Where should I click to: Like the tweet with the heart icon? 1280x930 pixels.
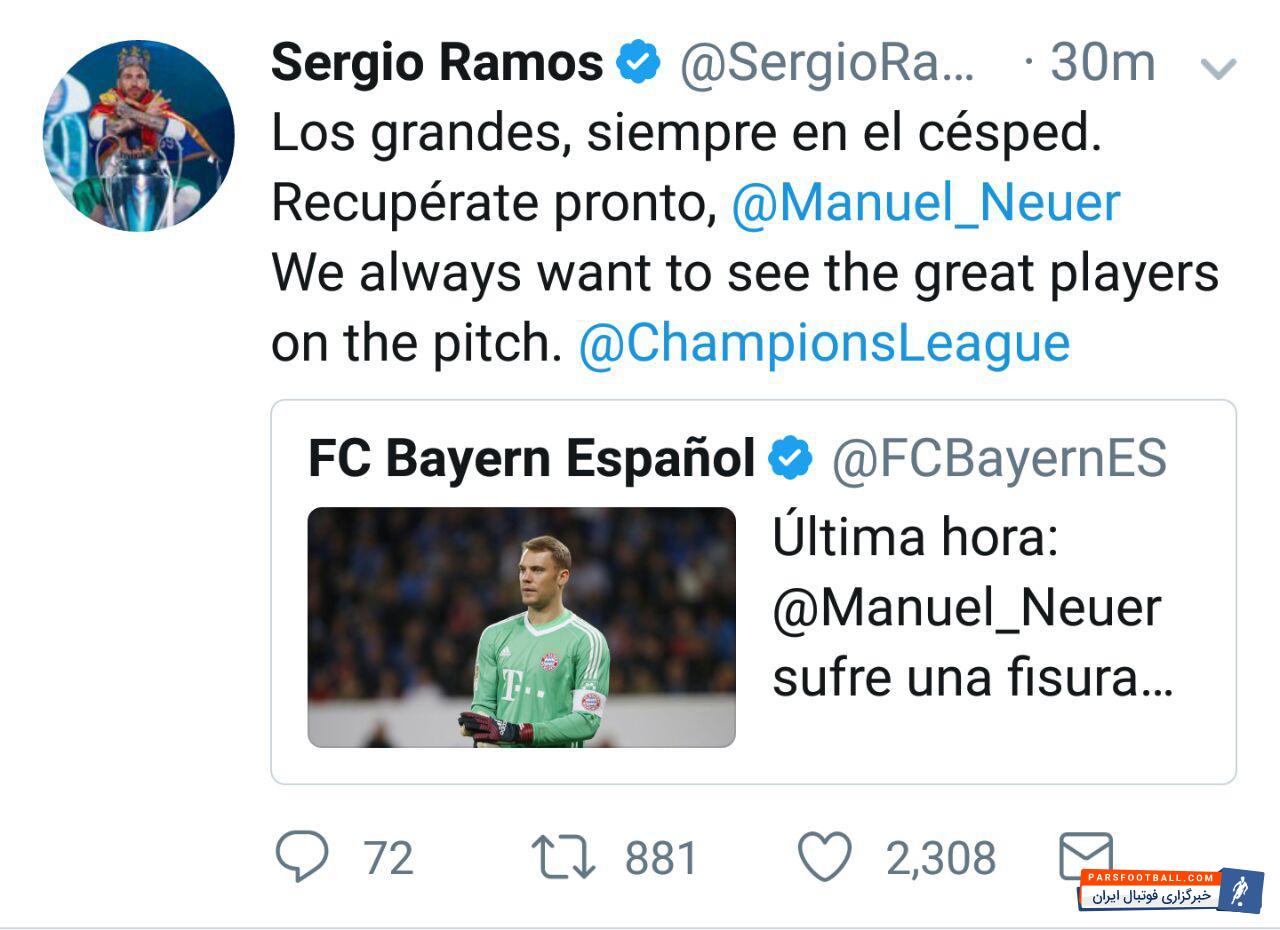pyautogui.click(x=824, y=857)
